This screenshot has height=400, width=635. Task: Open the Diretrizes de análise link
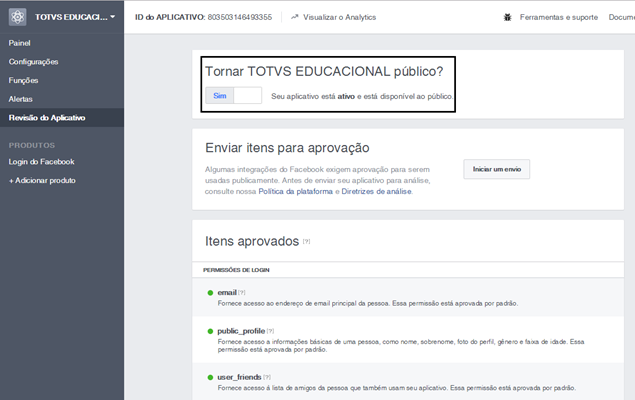(x=376, y=191)
